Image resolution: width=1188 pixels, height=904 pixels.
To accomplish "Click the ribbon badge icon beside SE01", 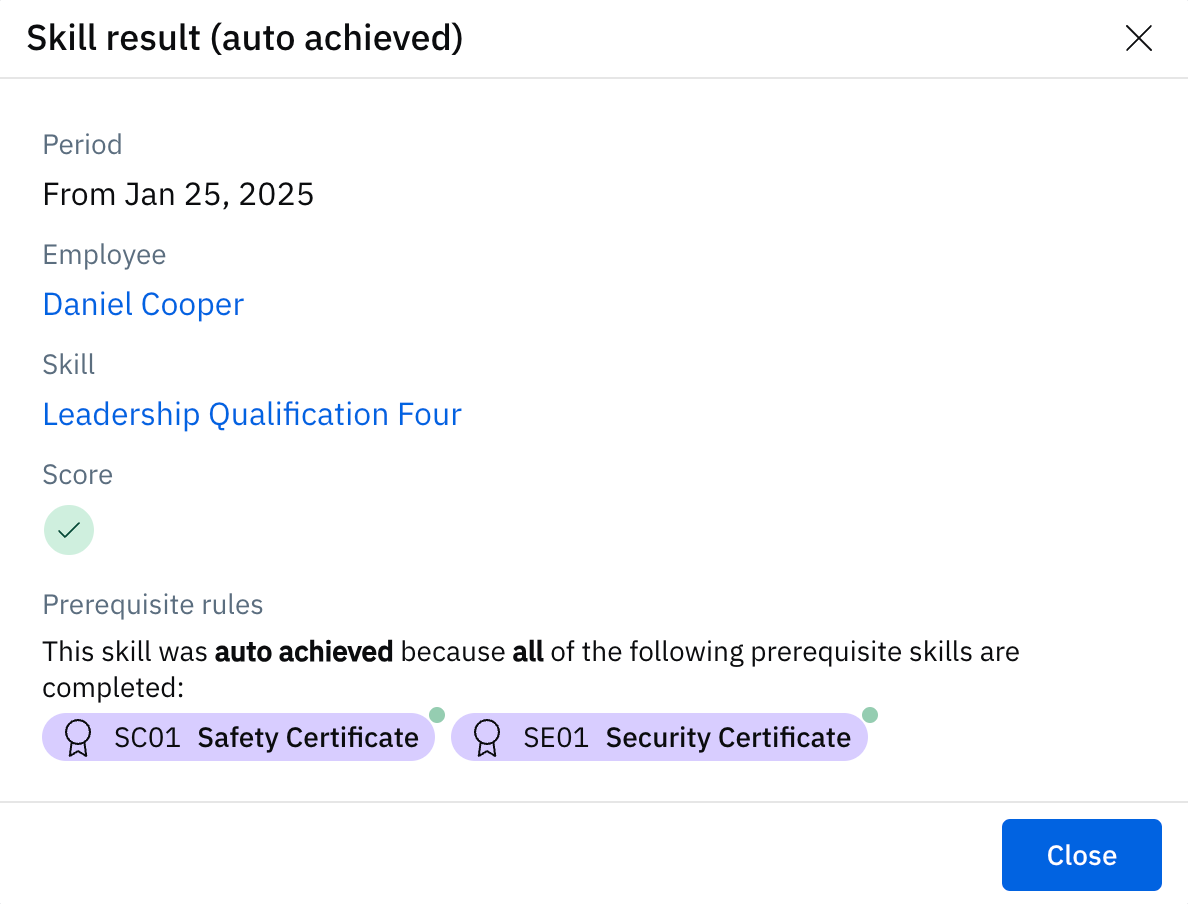I will pyautogui.click(x=487, y=738).
